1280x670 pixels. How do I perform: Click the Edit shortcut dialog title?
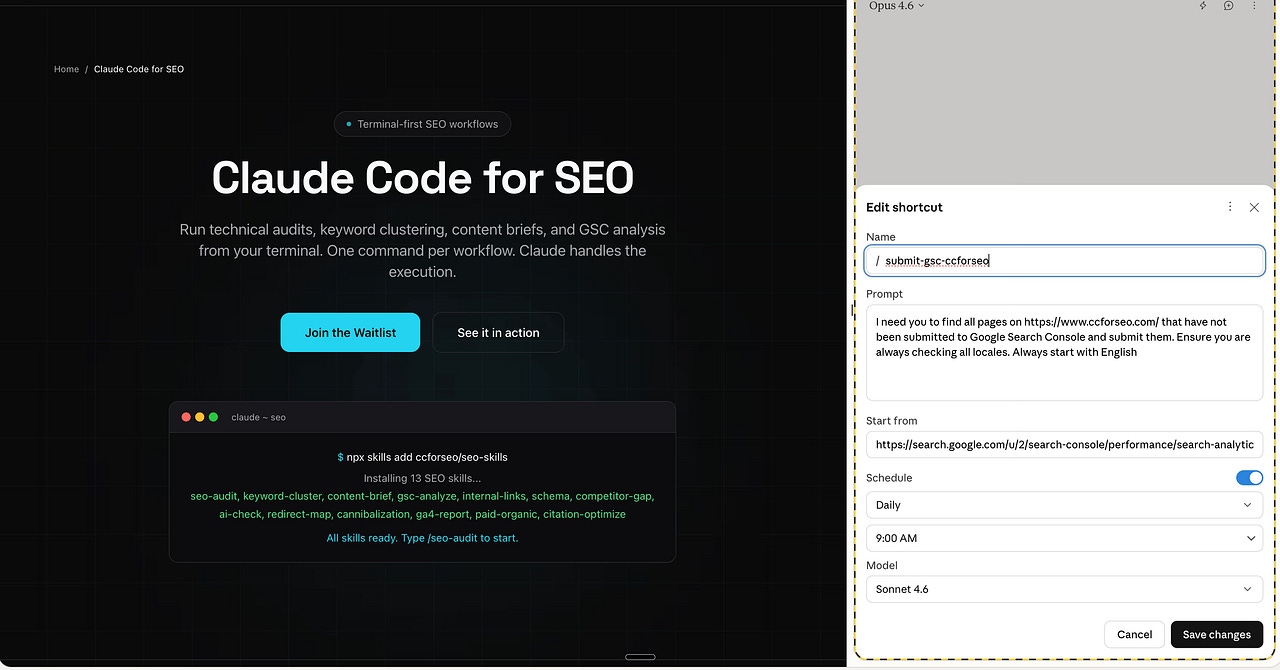pos(904,207)
